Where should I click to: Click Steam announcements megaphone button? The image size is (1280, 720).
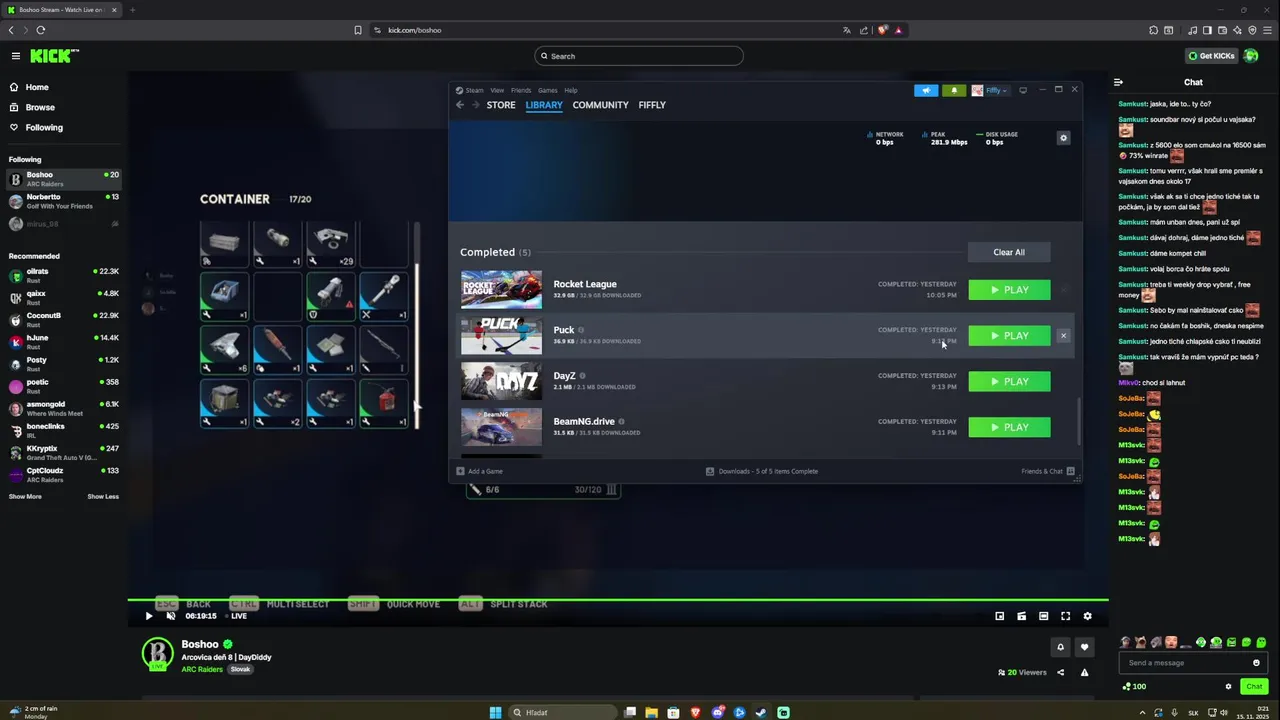point(926,90)
